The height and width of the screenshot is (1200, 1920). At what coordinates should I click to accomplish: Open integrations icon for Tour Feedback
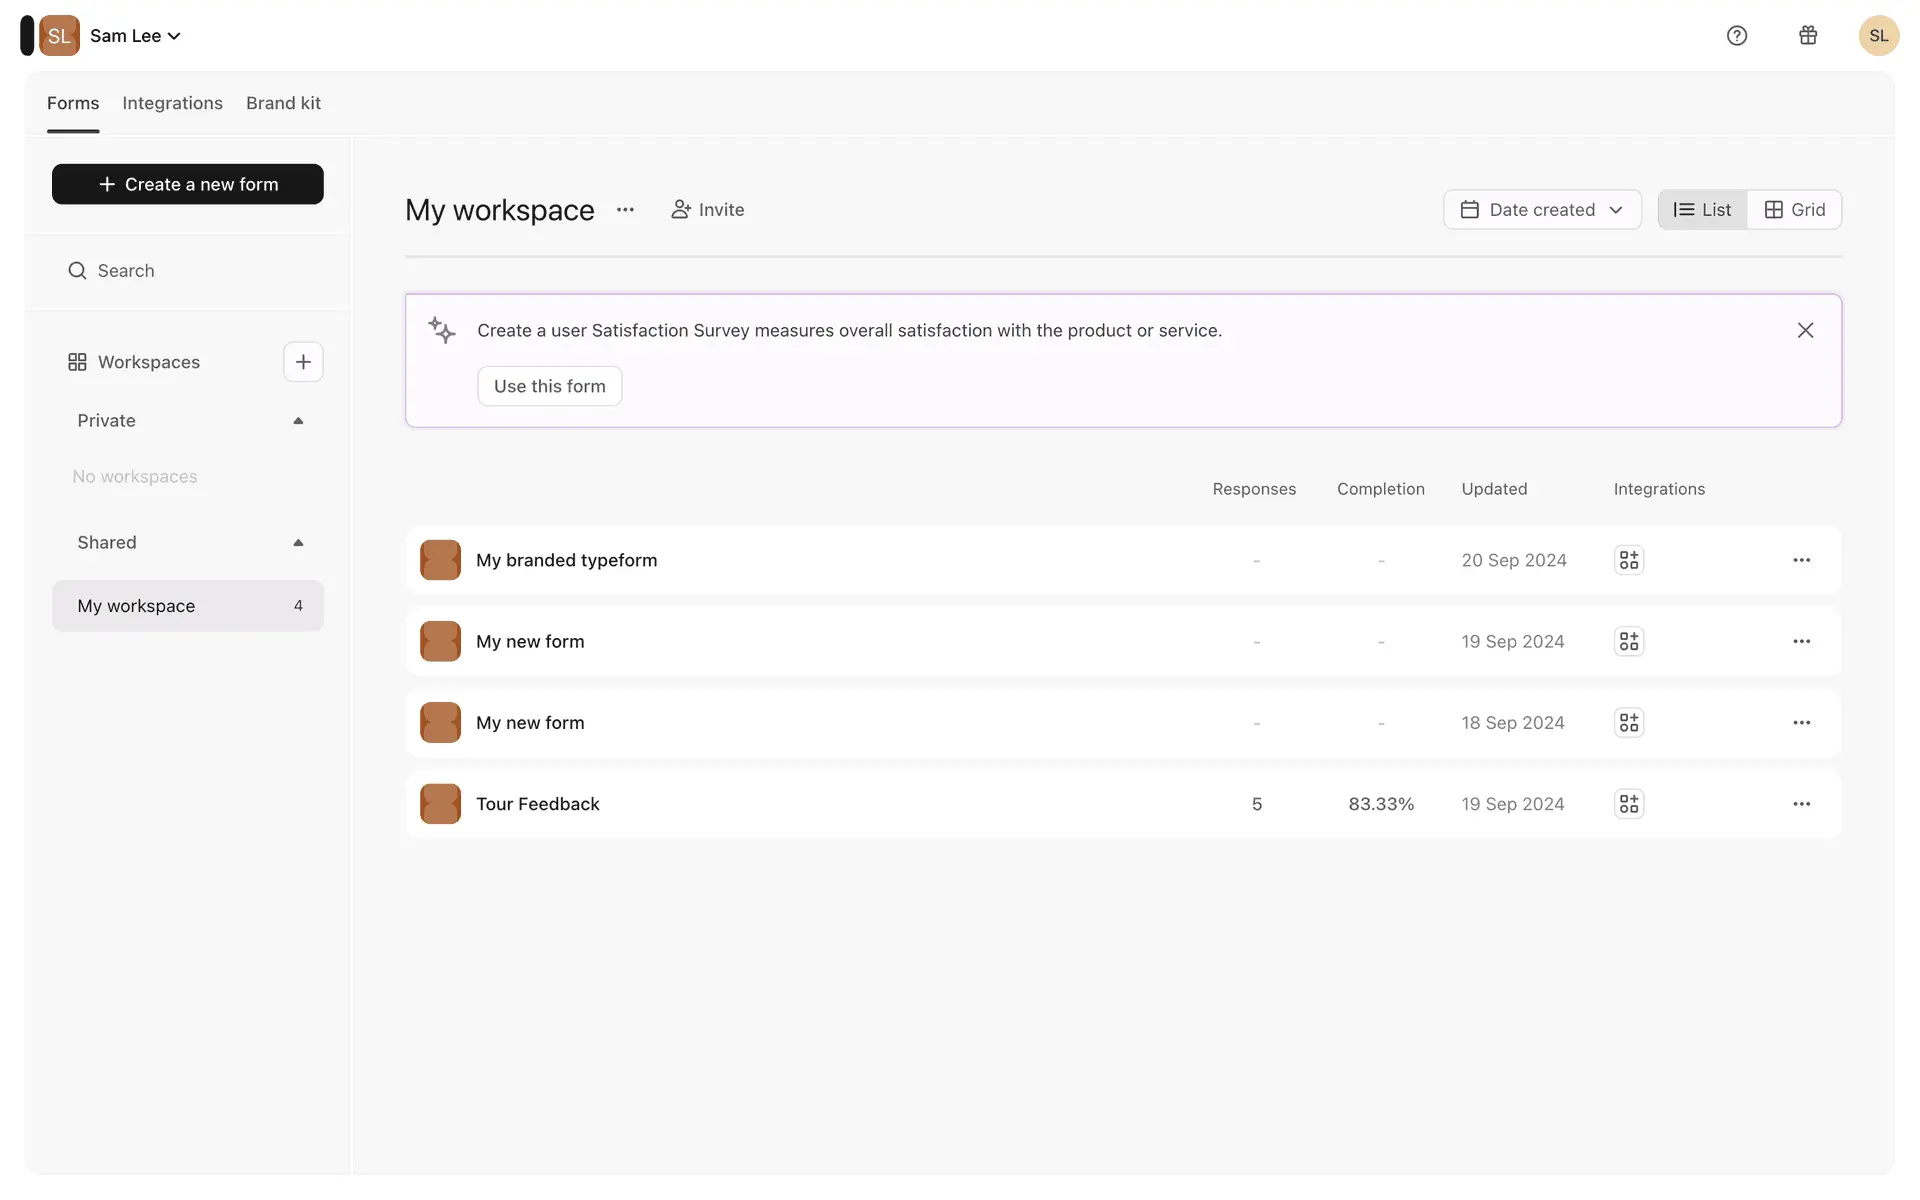coord(1629,804)
